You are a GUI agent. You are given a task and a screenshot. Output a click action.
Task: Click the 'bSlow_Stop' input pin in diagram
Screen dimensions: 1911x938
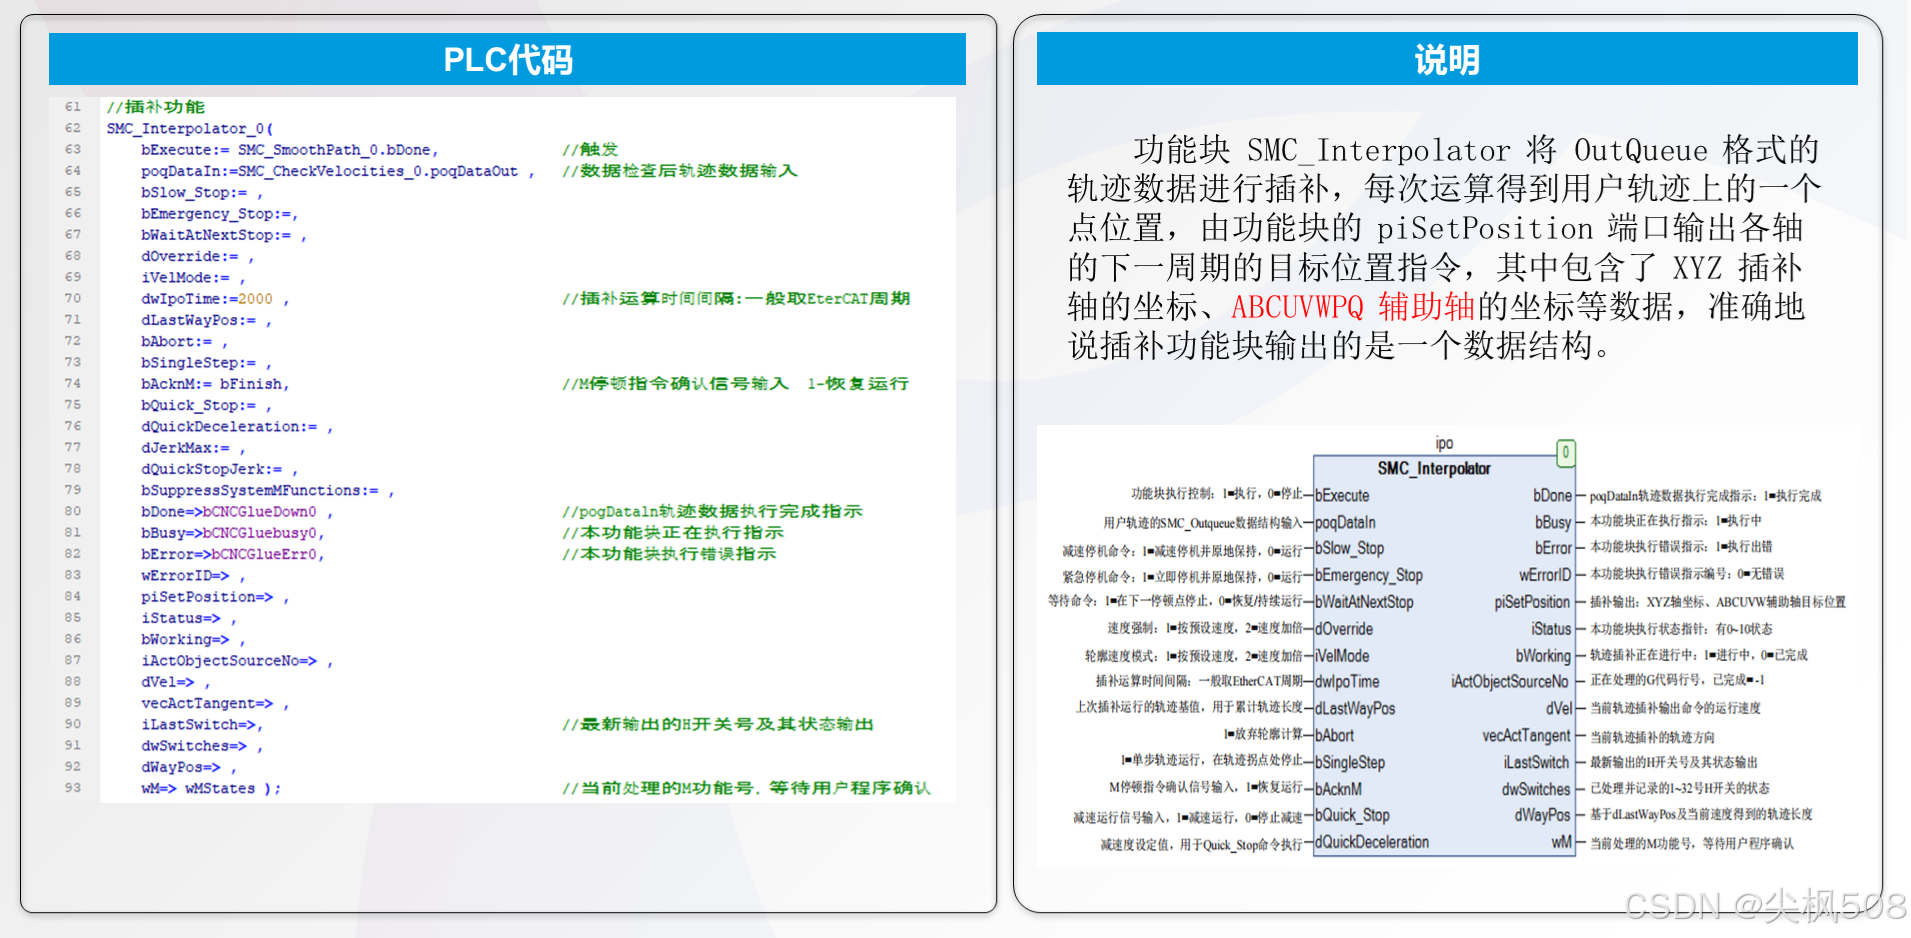tap(1349, 549)
